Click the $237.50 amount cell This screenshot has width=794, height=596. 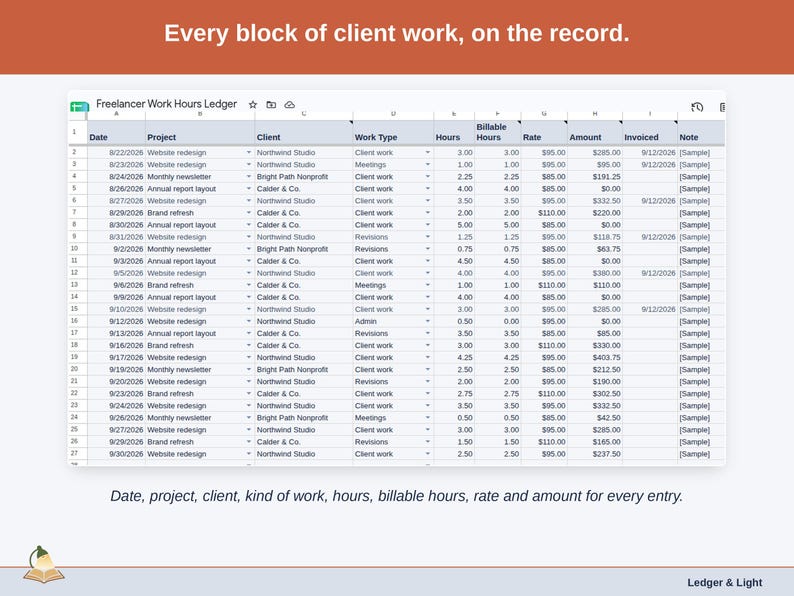[x=595, y=454]
